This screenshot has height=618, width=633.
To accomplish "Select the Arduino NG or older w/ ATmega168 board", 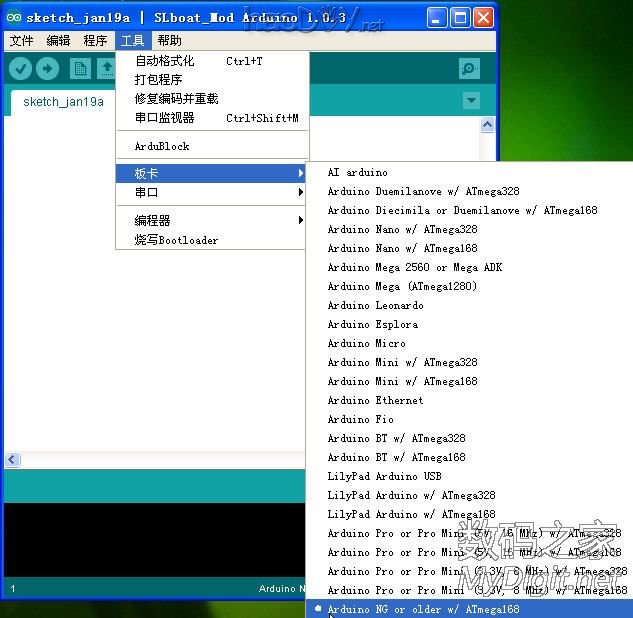I will pos(424,609).
